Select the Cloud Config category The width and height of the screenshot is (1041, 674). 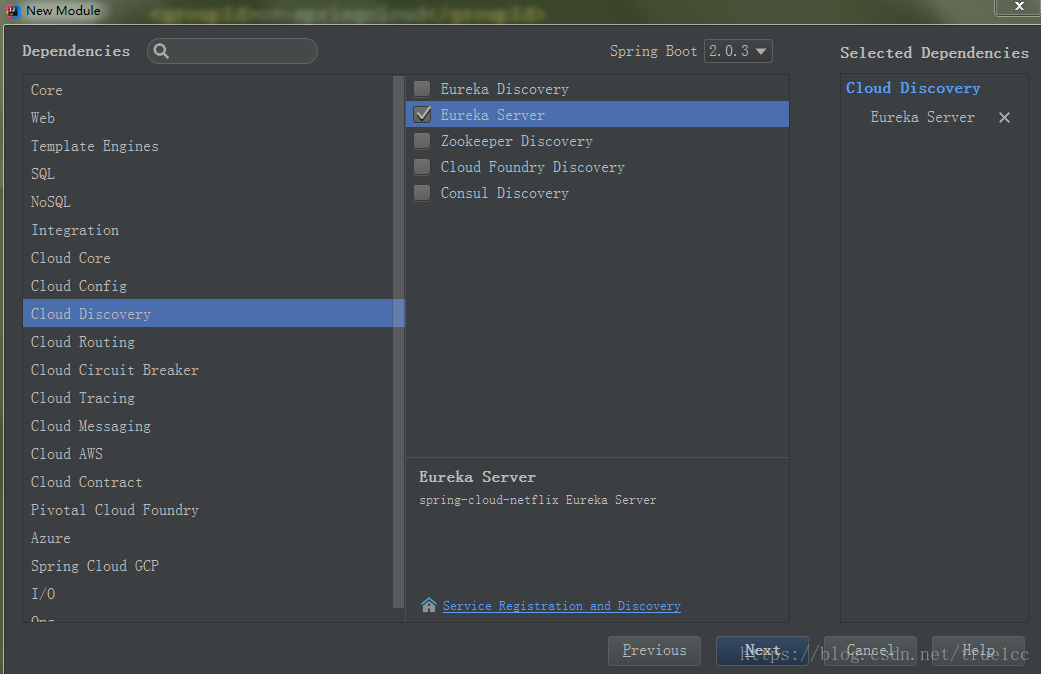click(208, 286)
